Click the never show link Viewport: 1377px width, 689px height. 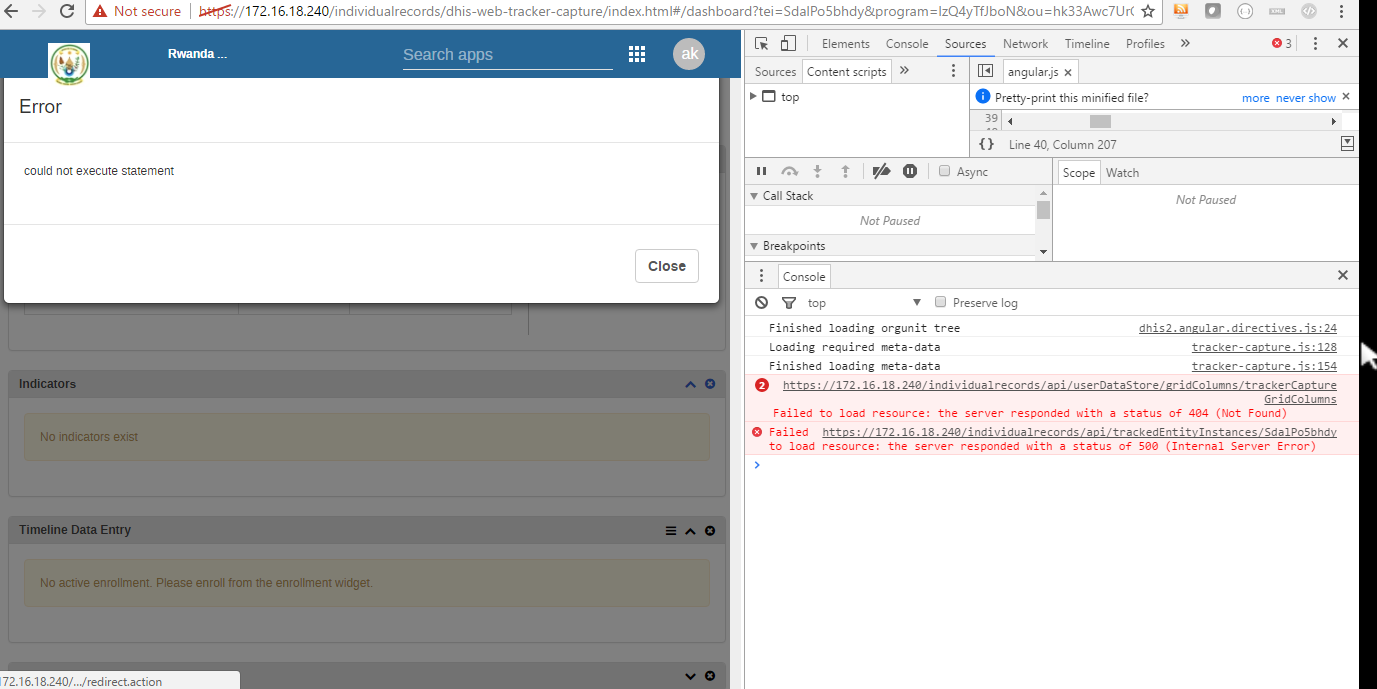[1305, 98]
